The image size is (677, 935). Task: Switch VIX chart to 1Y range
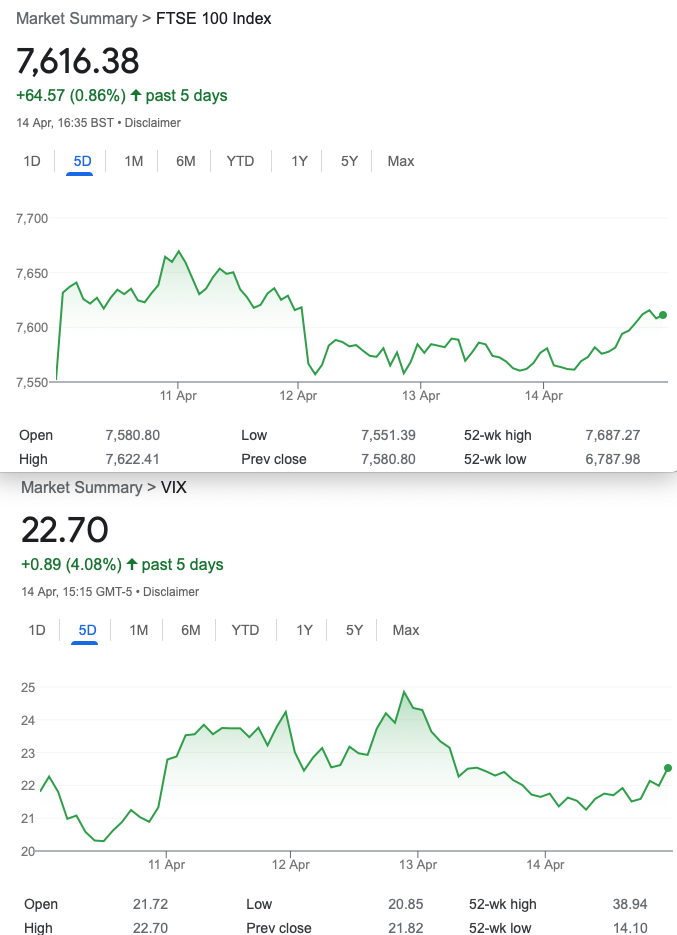click(304, 630)
